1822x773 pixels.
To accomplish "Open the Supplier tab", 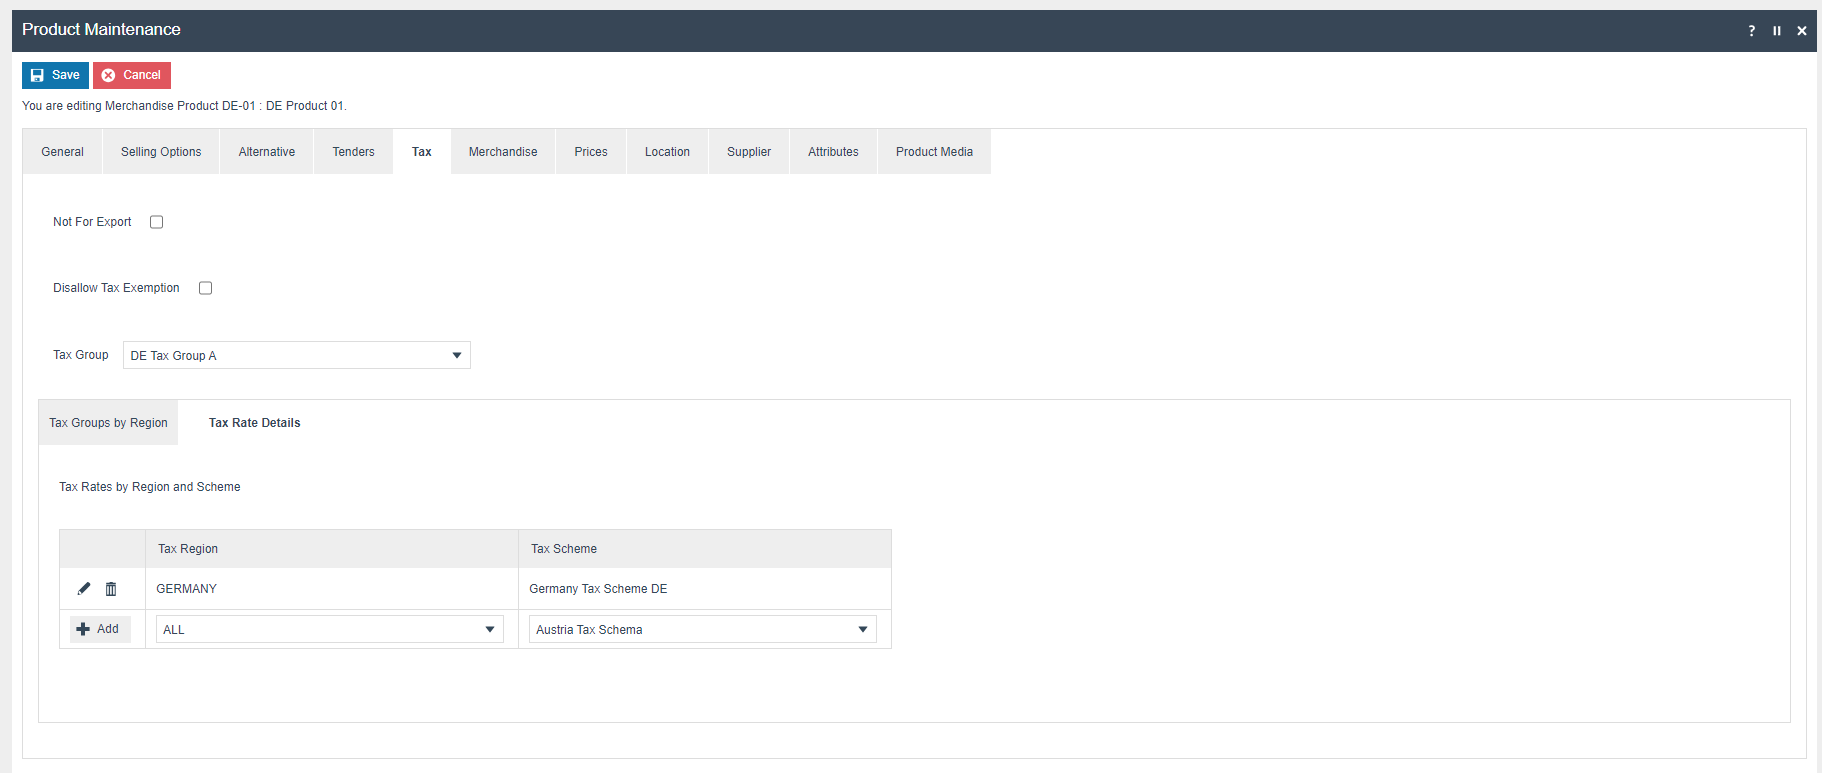I will tap(749, 152).
